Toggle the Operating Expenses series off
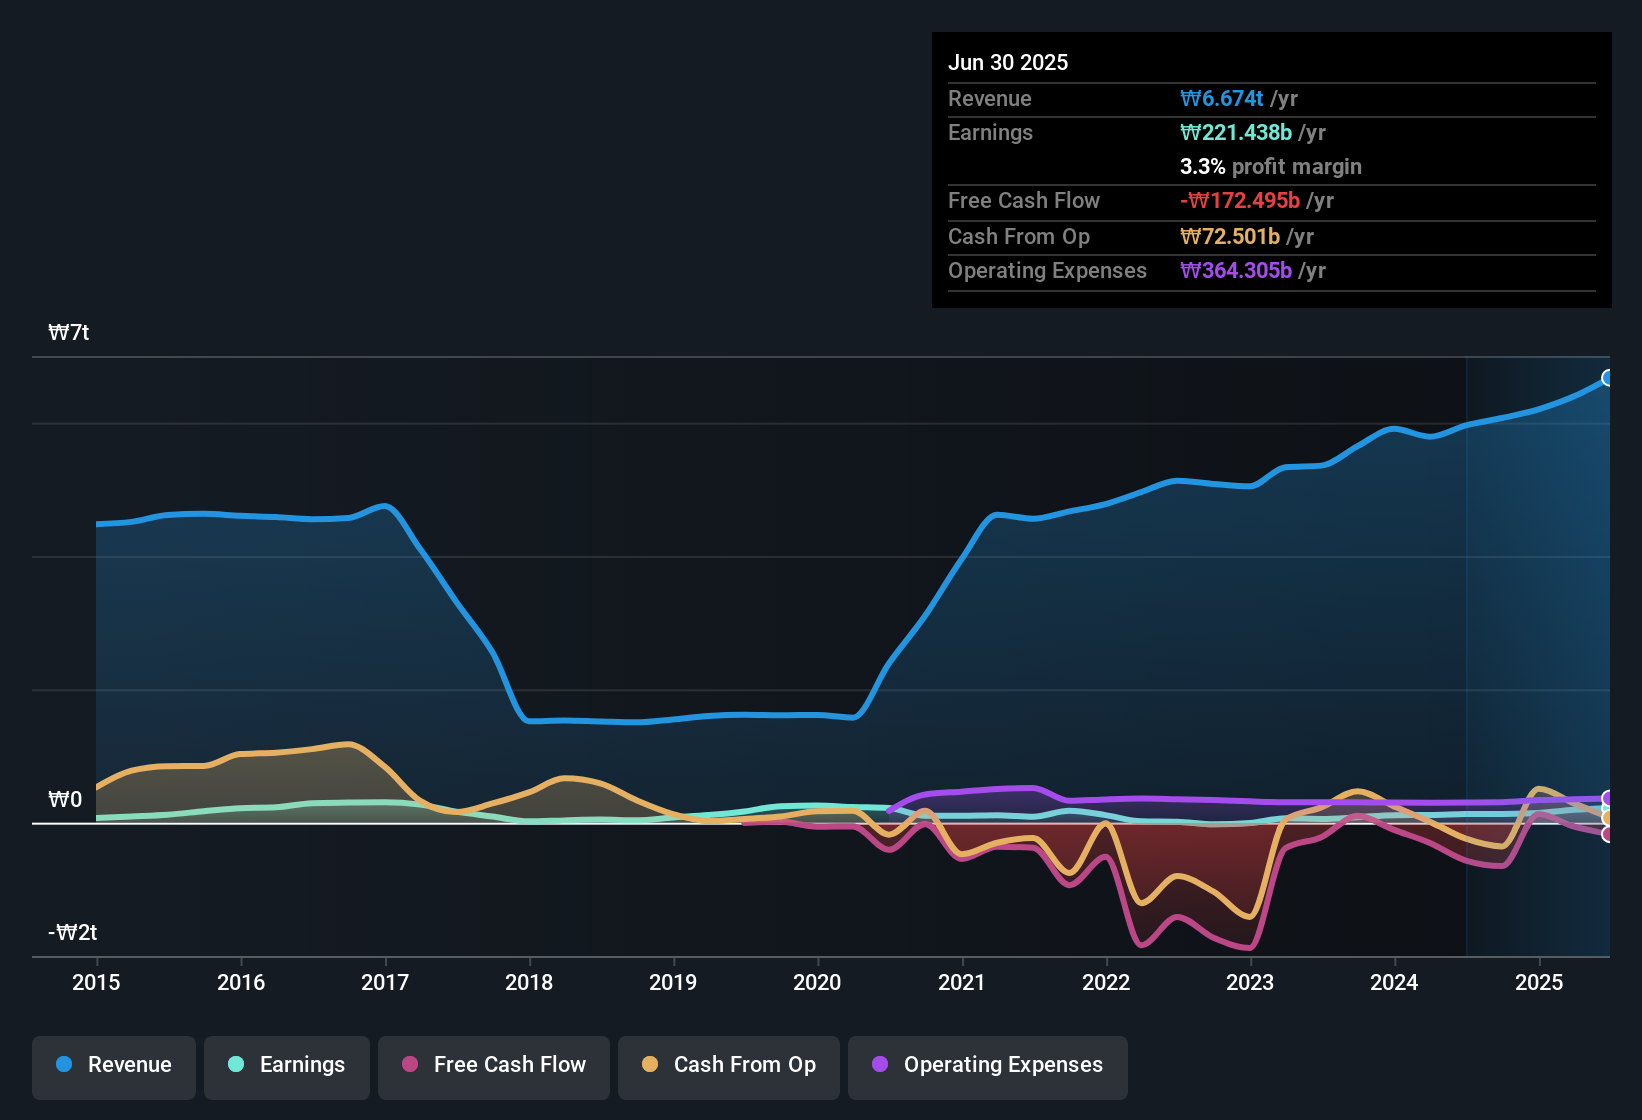Screen dimensions: 1642x1120 pyautogui.click(x=987, y=1065)
